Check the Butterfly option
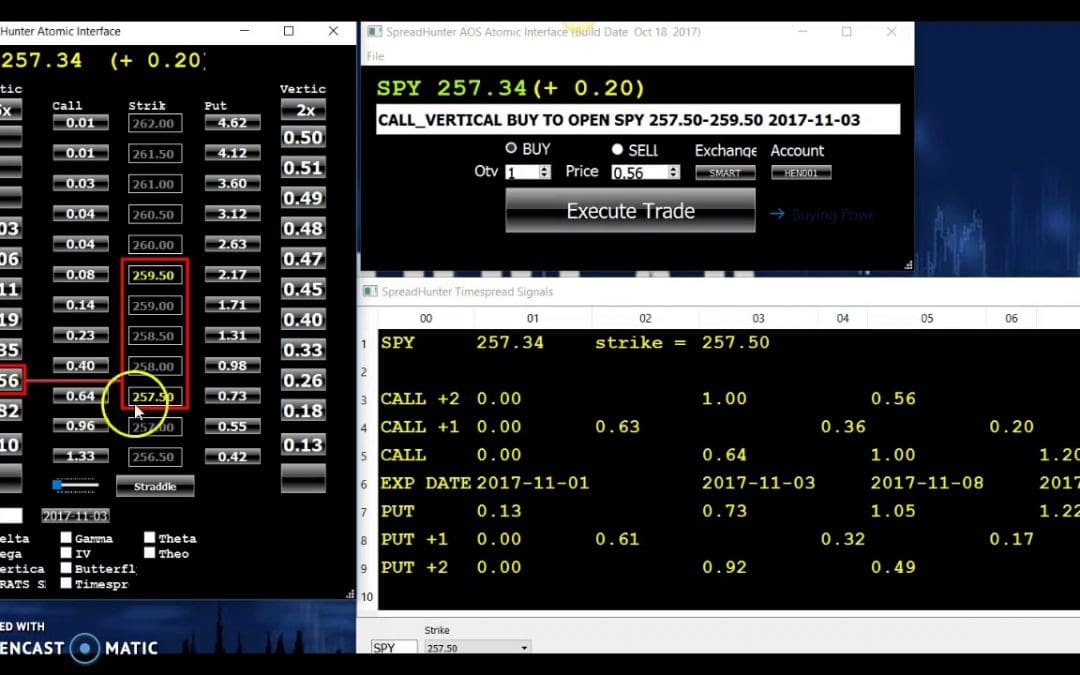 tap(66, 568)
